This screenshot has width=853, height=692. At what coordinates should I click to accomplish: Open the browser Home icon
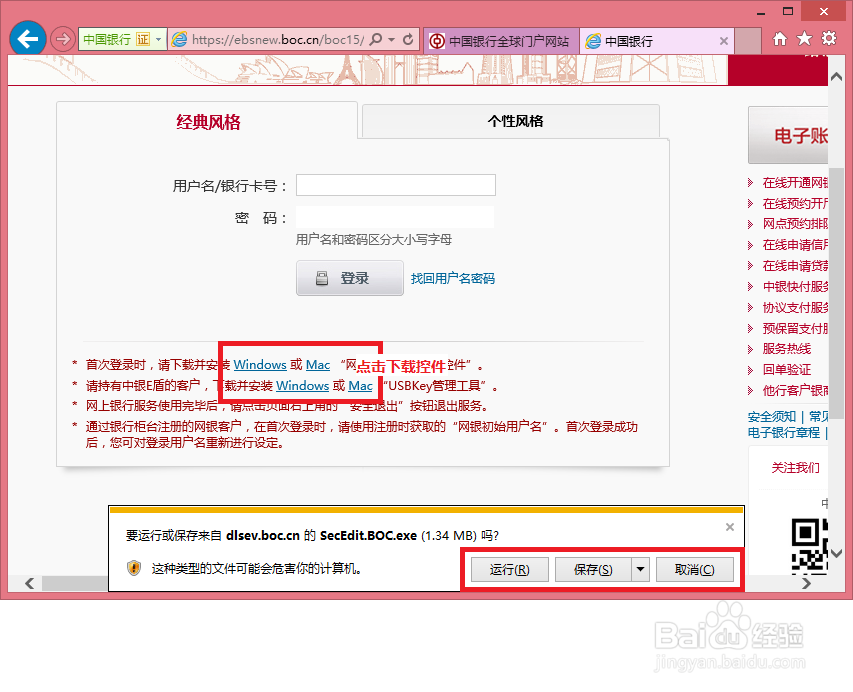tap(780, 39)
